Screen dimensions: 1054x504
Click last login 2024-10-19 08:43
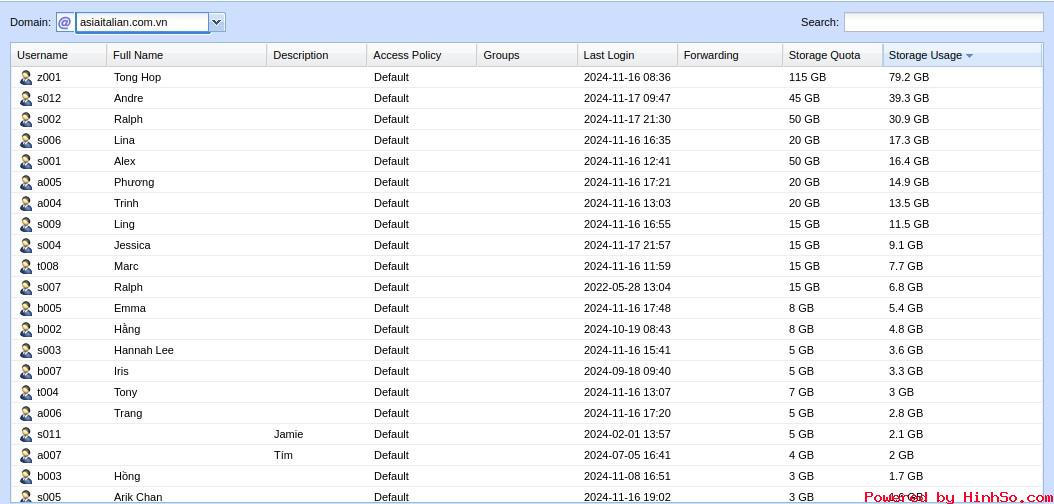[x=627, y=329]
